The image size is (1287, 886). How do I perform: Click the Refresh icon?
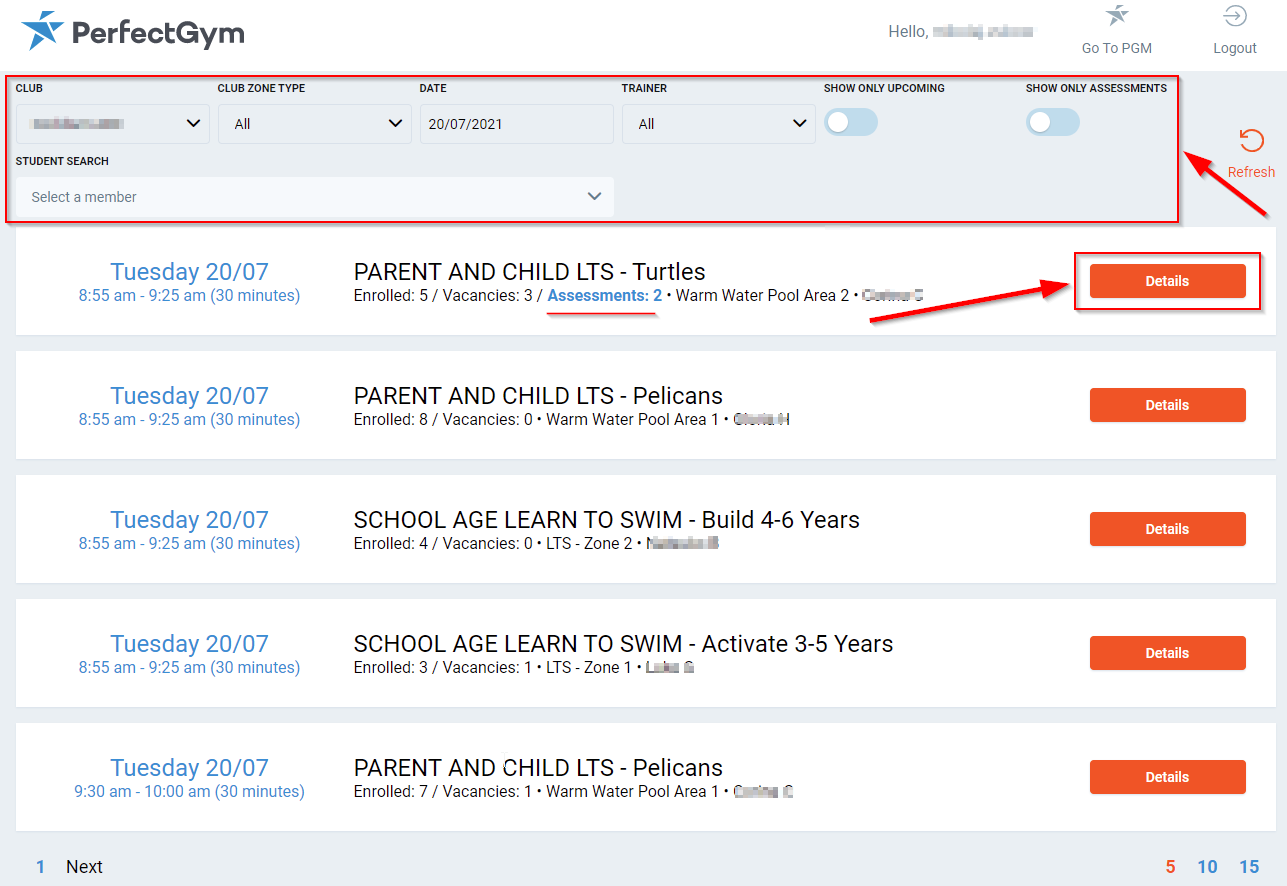(x=1250, y=141)
